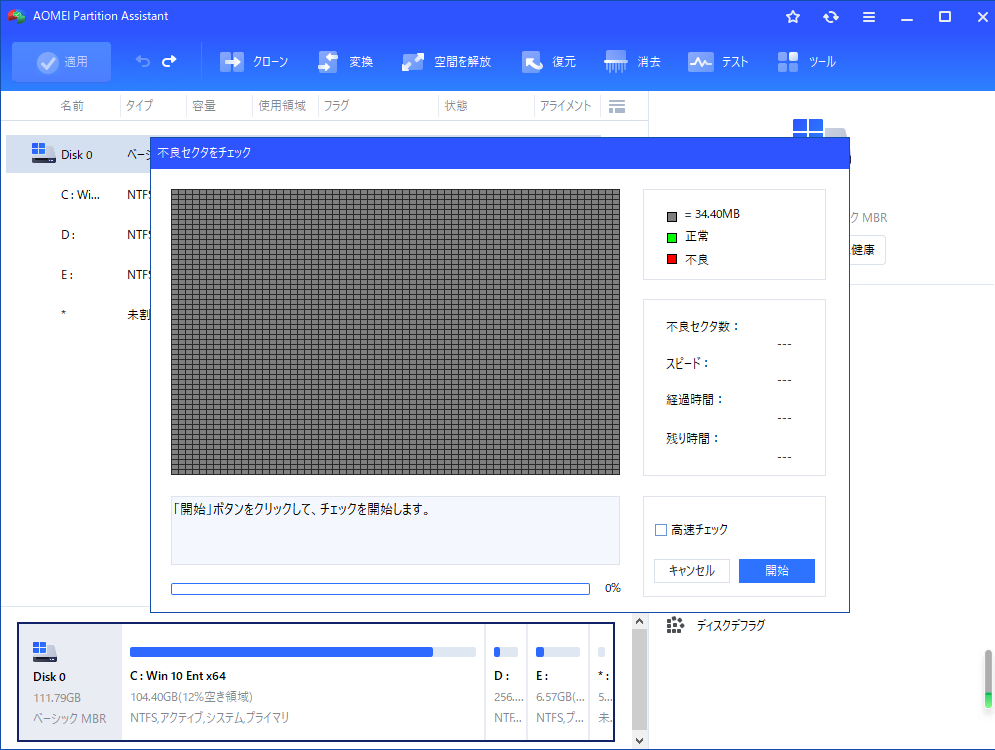Click the 0% progress text
Screen dimensions: 995x750
coord(612,588)
